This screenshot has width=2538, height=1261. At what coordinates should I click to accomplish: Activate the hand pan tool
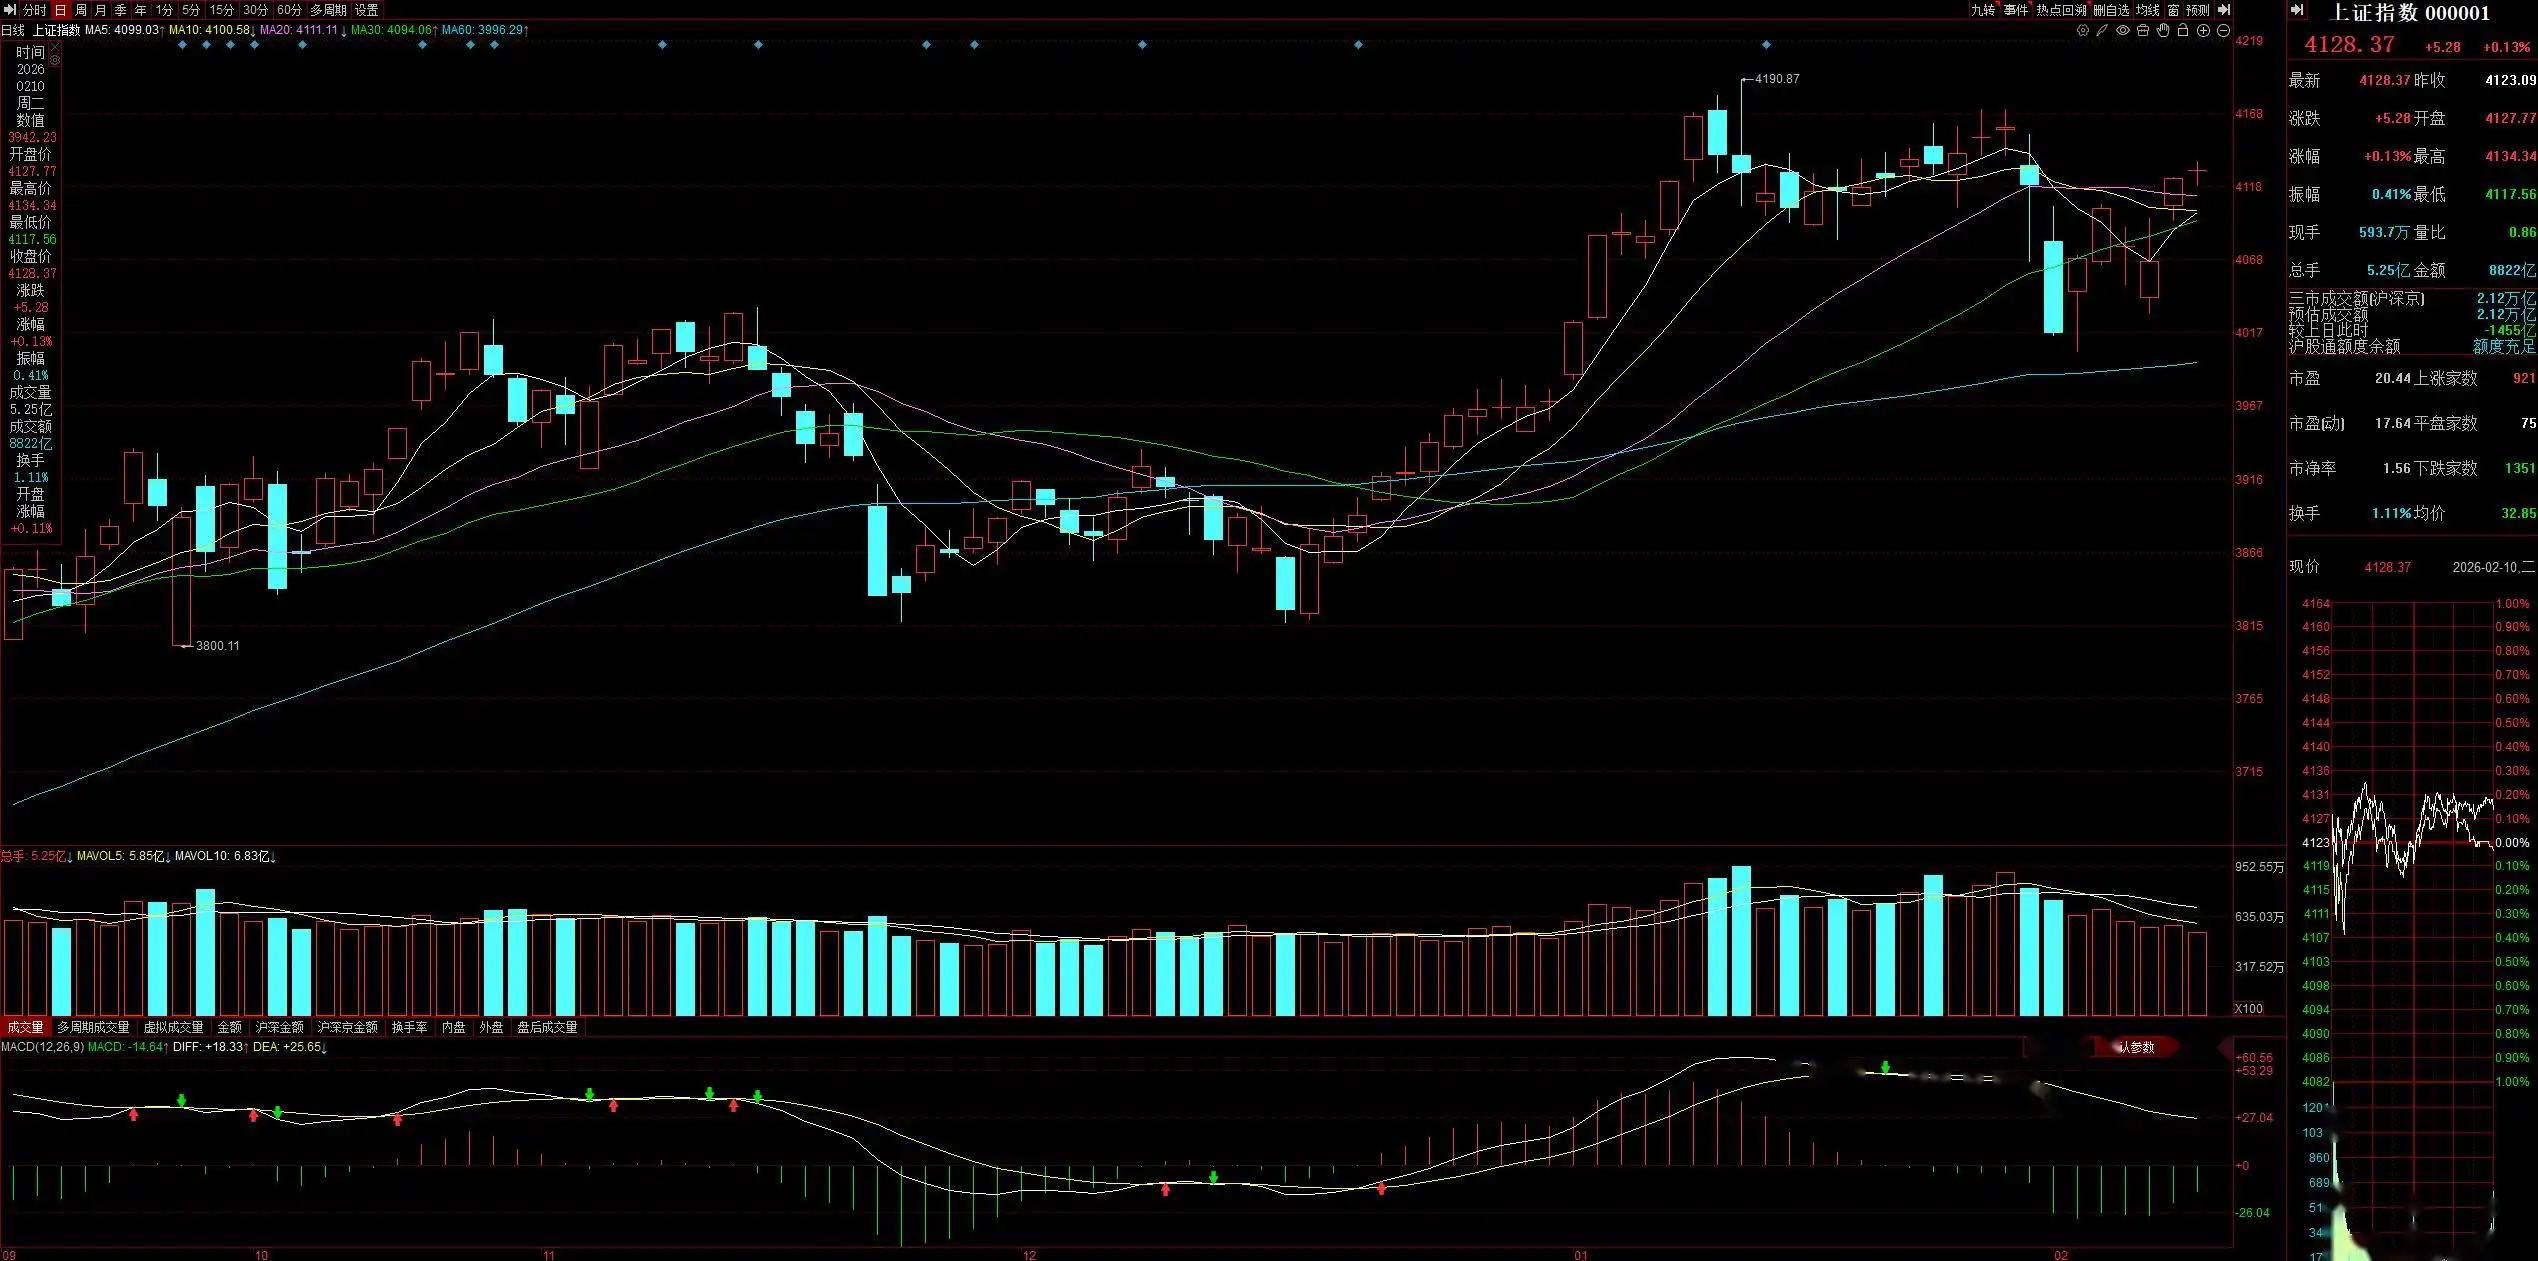2163,30
